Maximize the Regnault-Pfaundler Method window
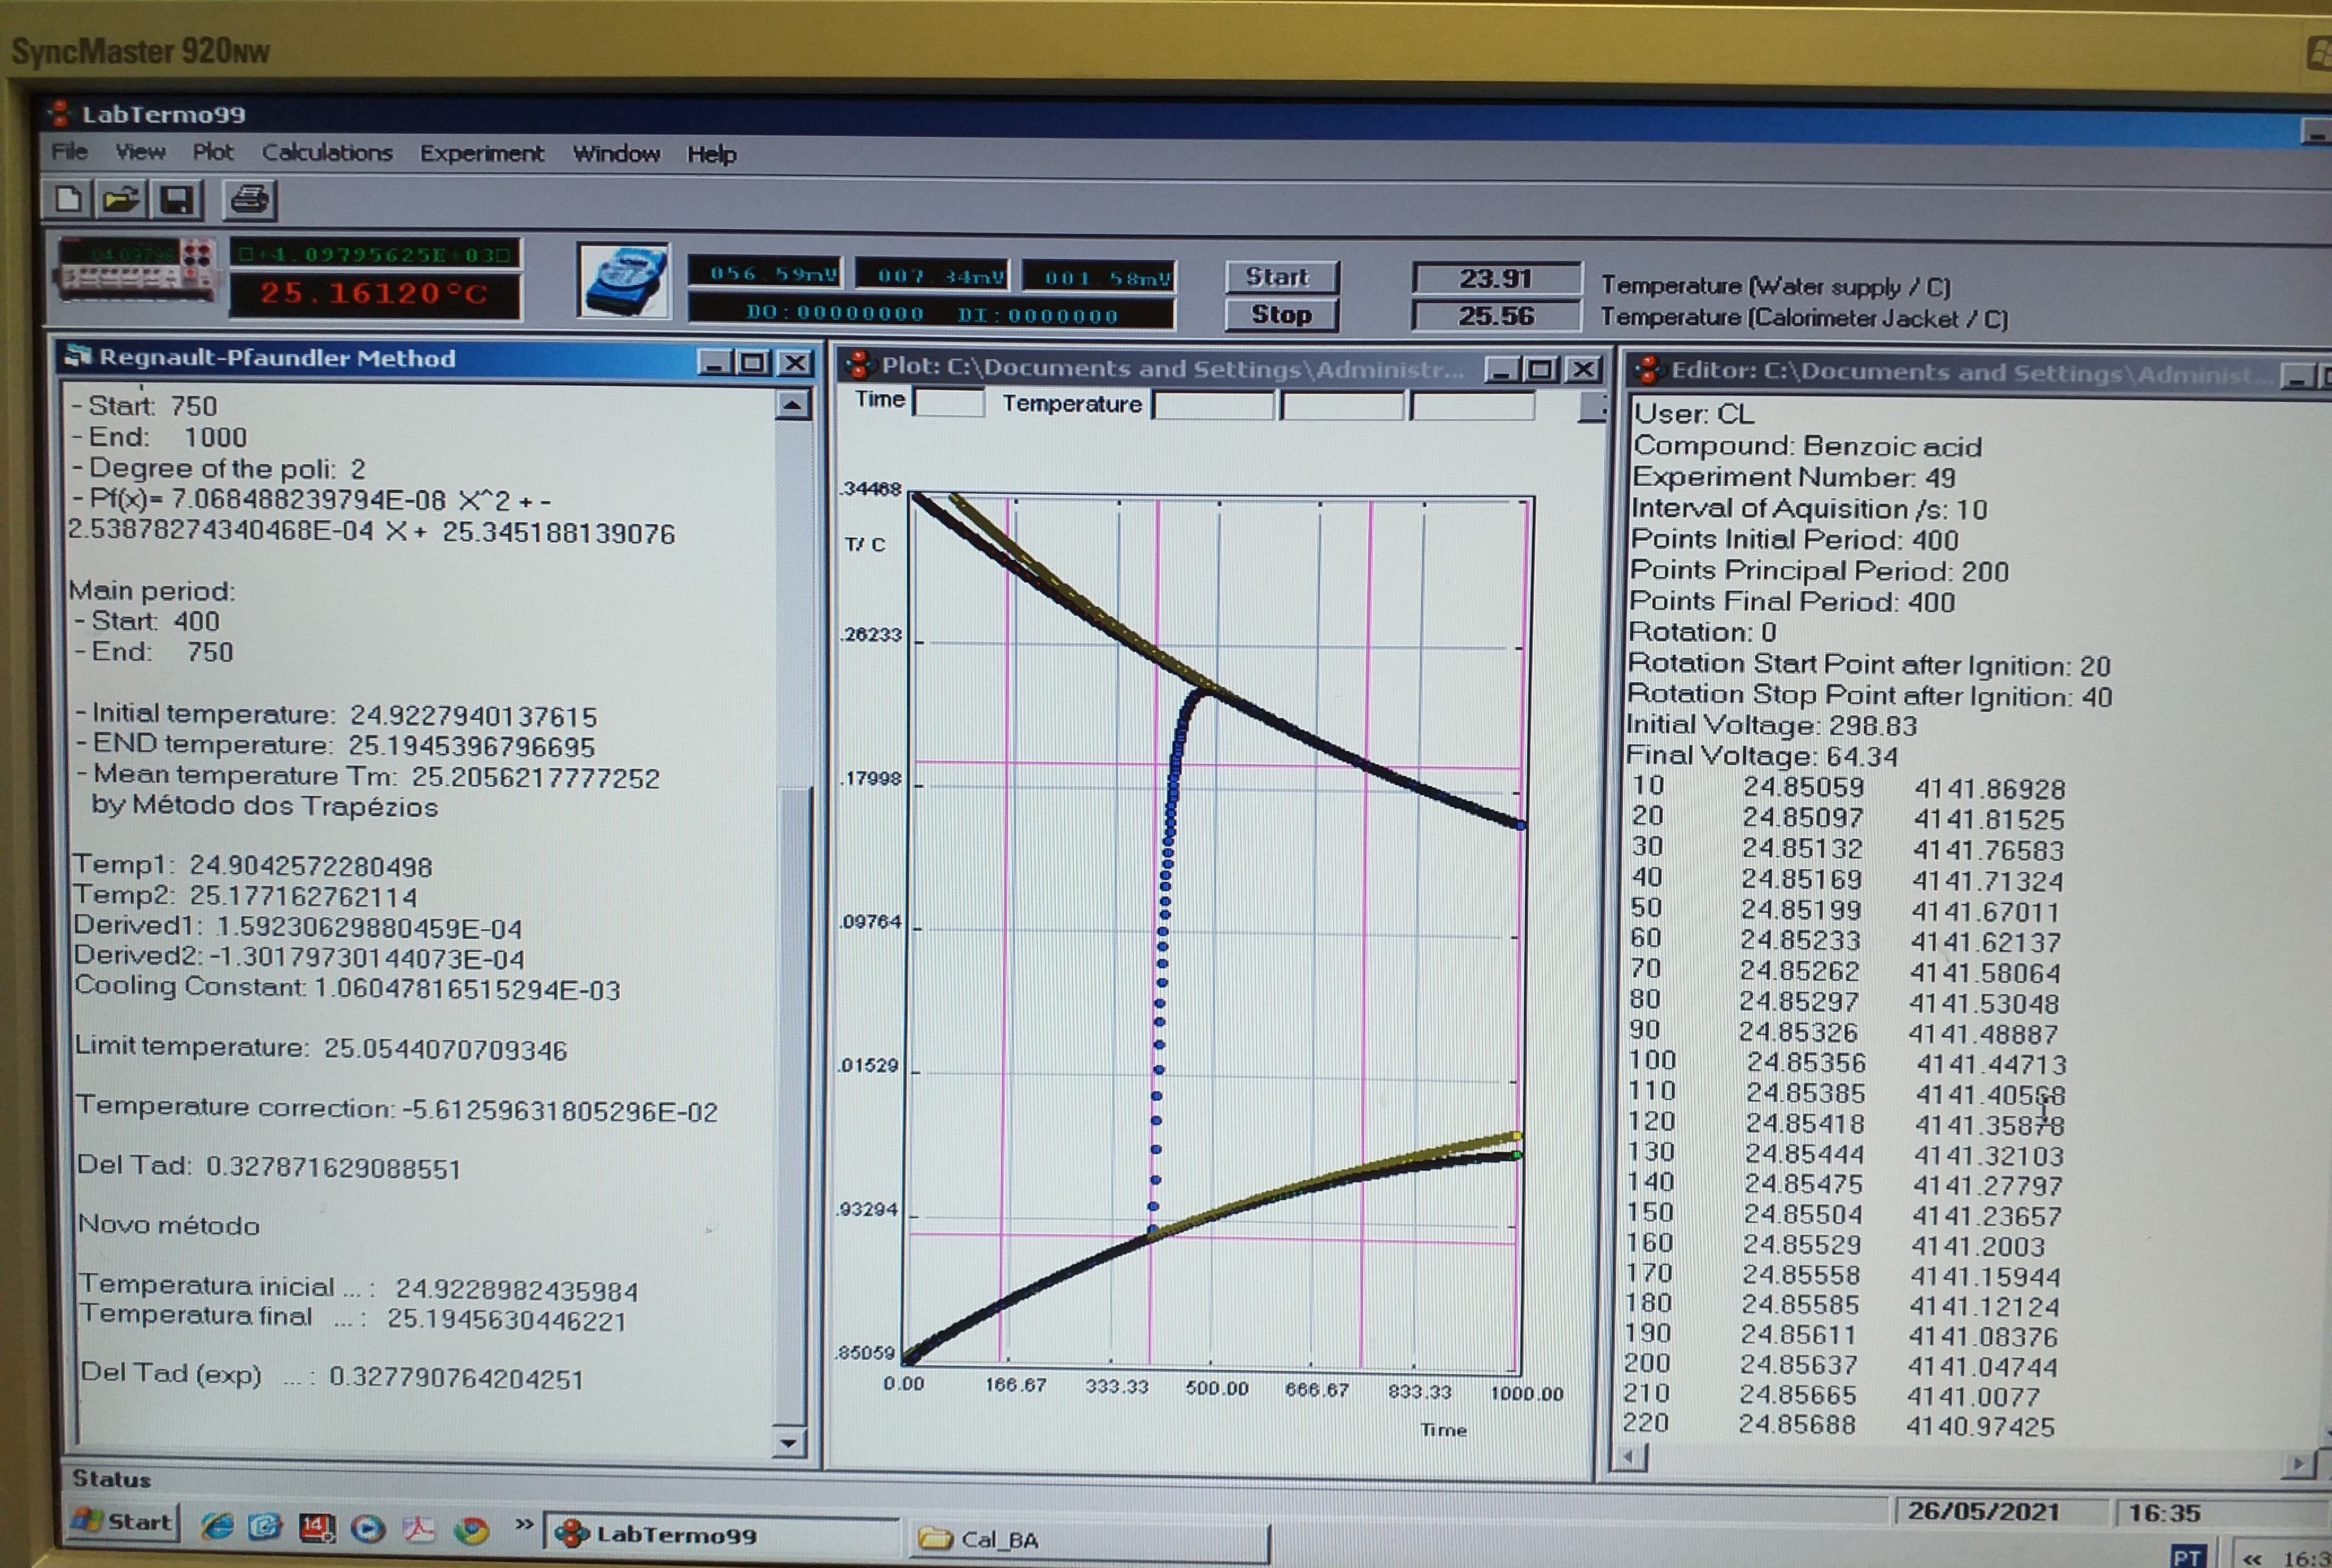 pos(753,362)
